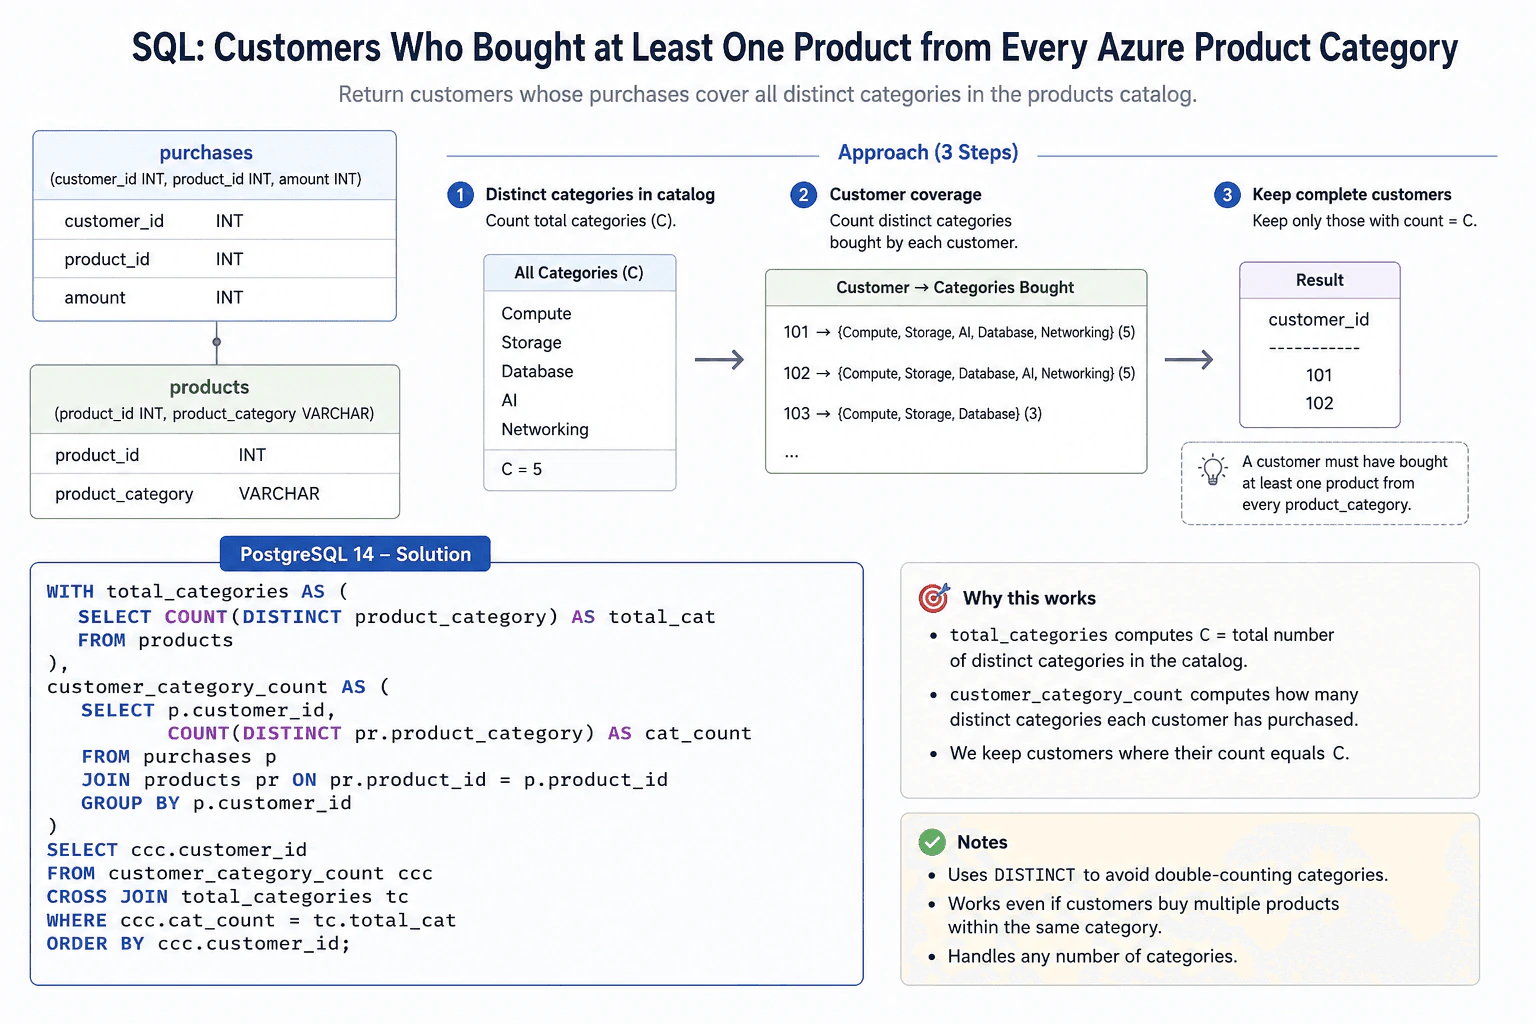
Task: Click tip text 'A customer must have bought'
Action: coord(1344,461)
